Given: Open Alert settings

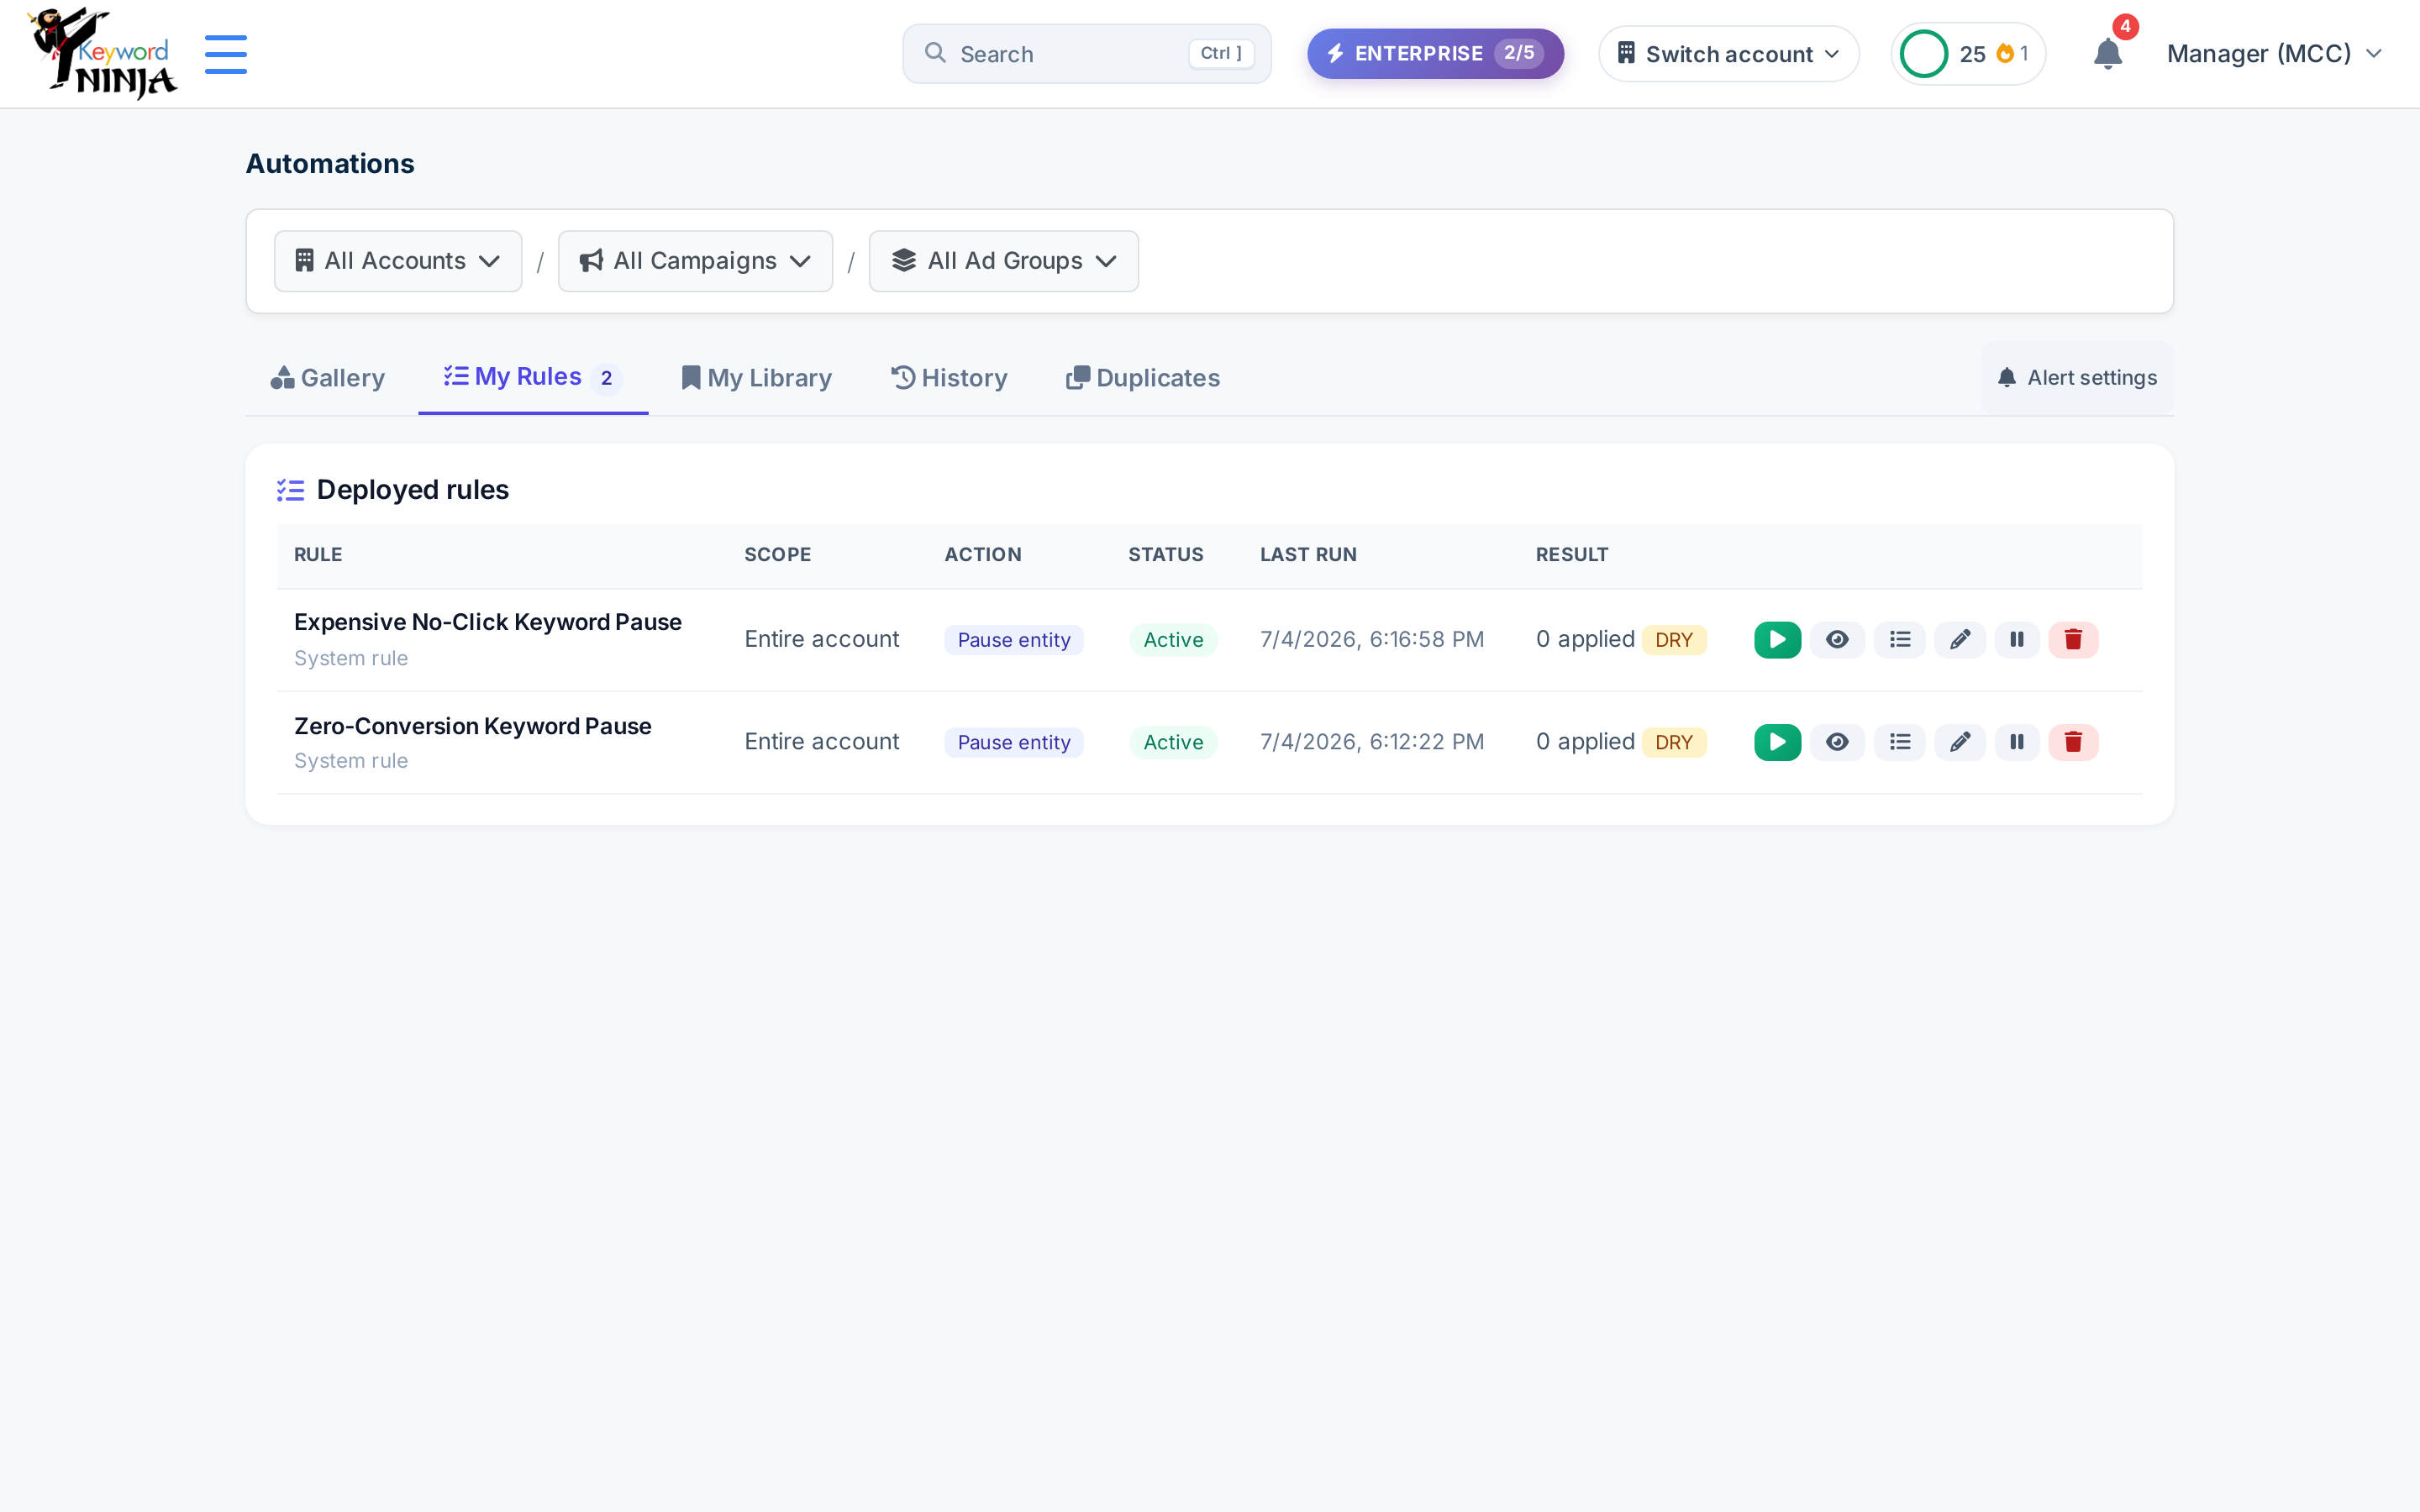Looking at the screenshot, I should pyautogui.click(x=2077, y=378).
